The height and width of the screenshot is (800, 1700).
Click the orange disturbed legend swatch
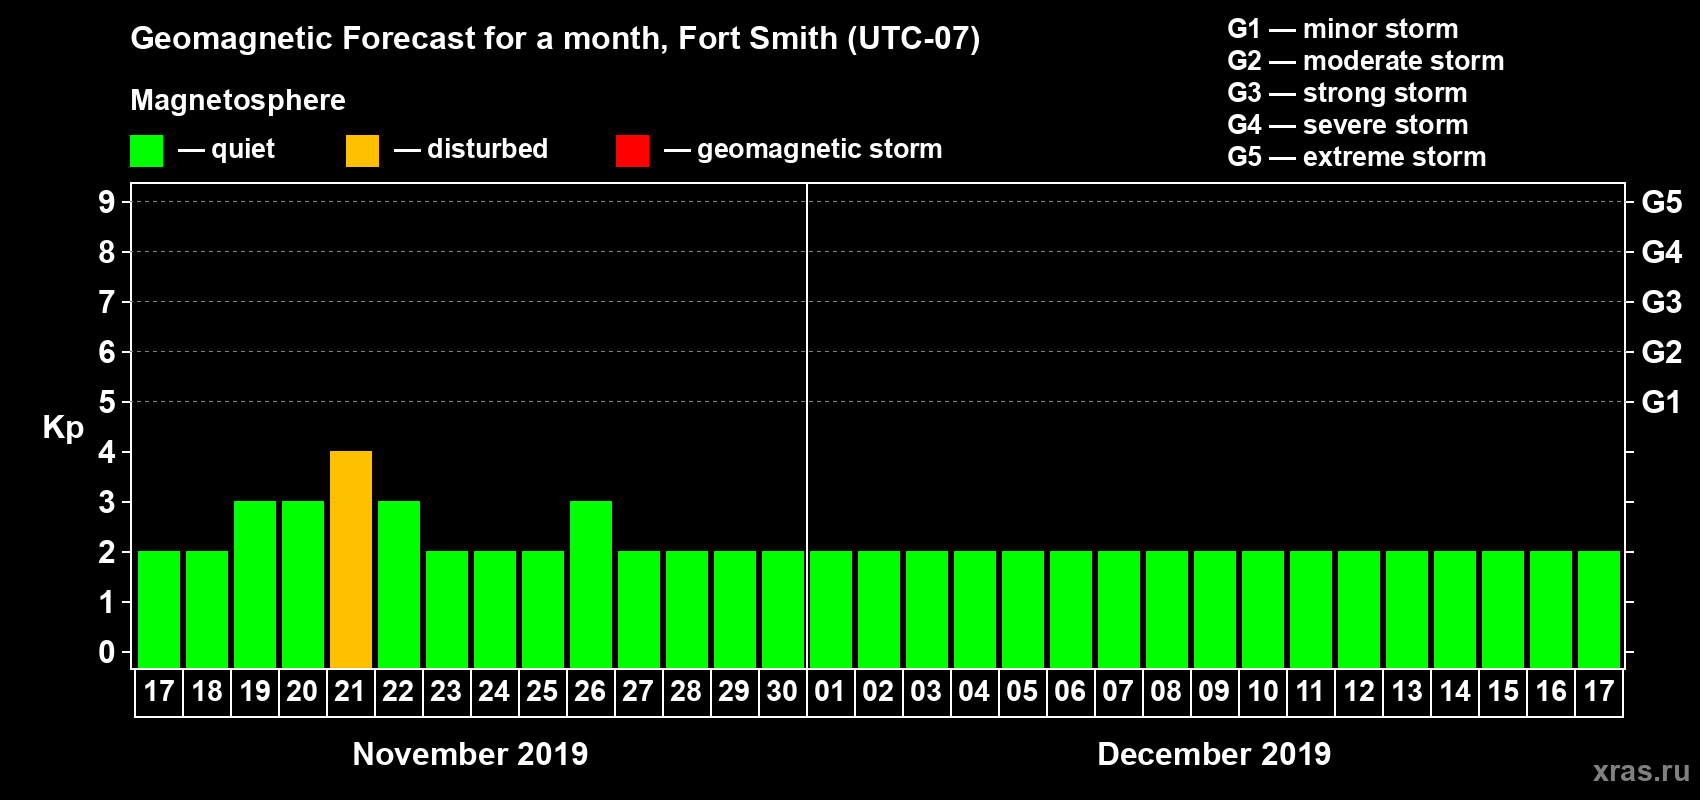click(362, 151)
